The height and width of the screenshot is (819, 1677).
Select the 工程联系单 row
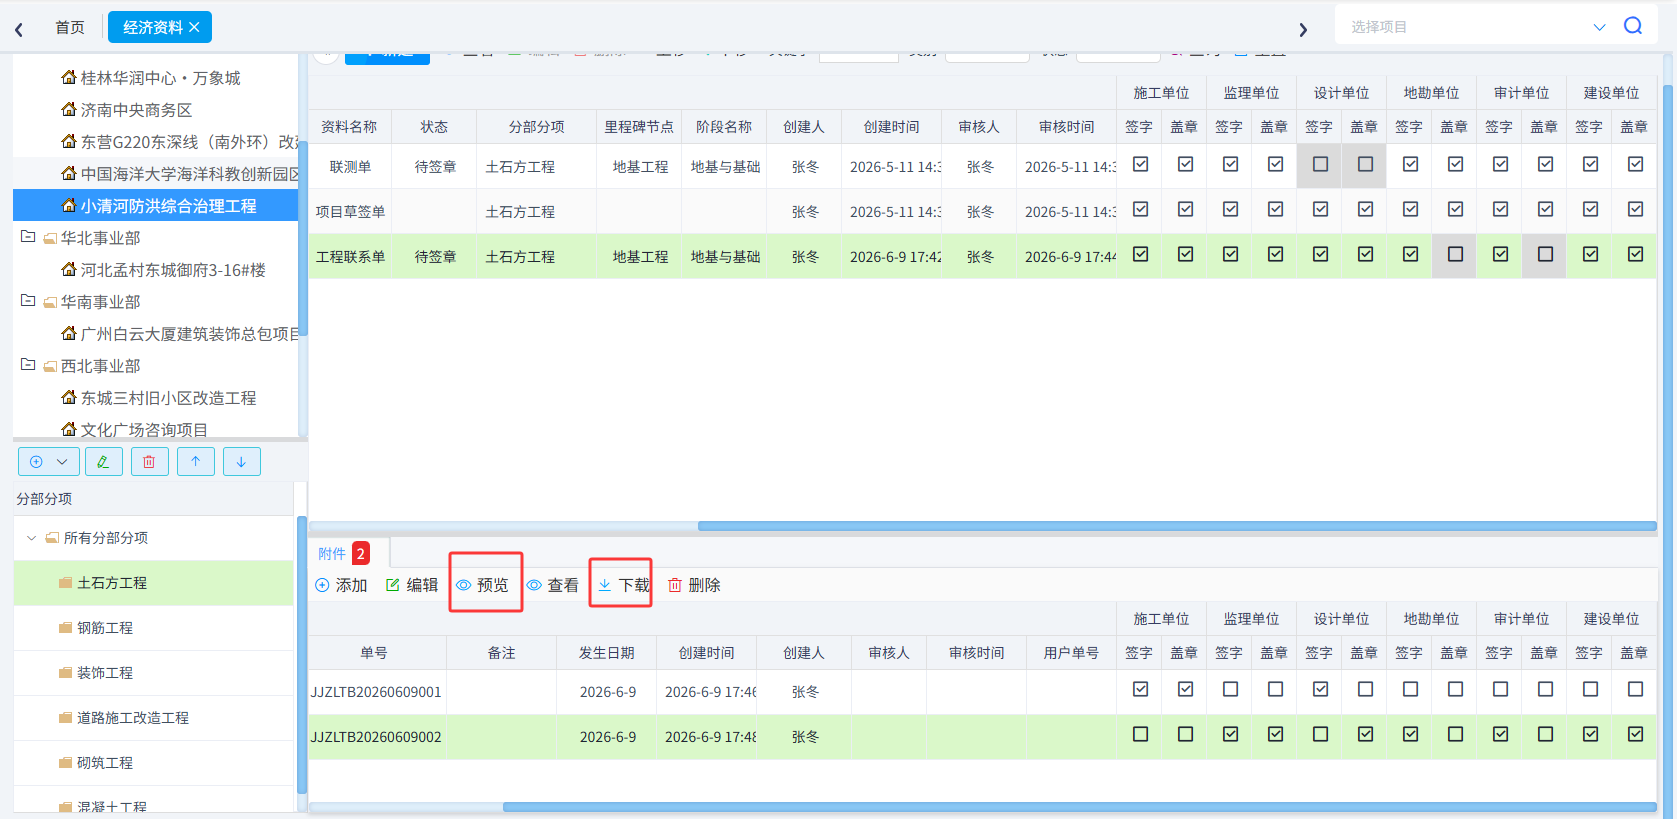coord(982,256)
